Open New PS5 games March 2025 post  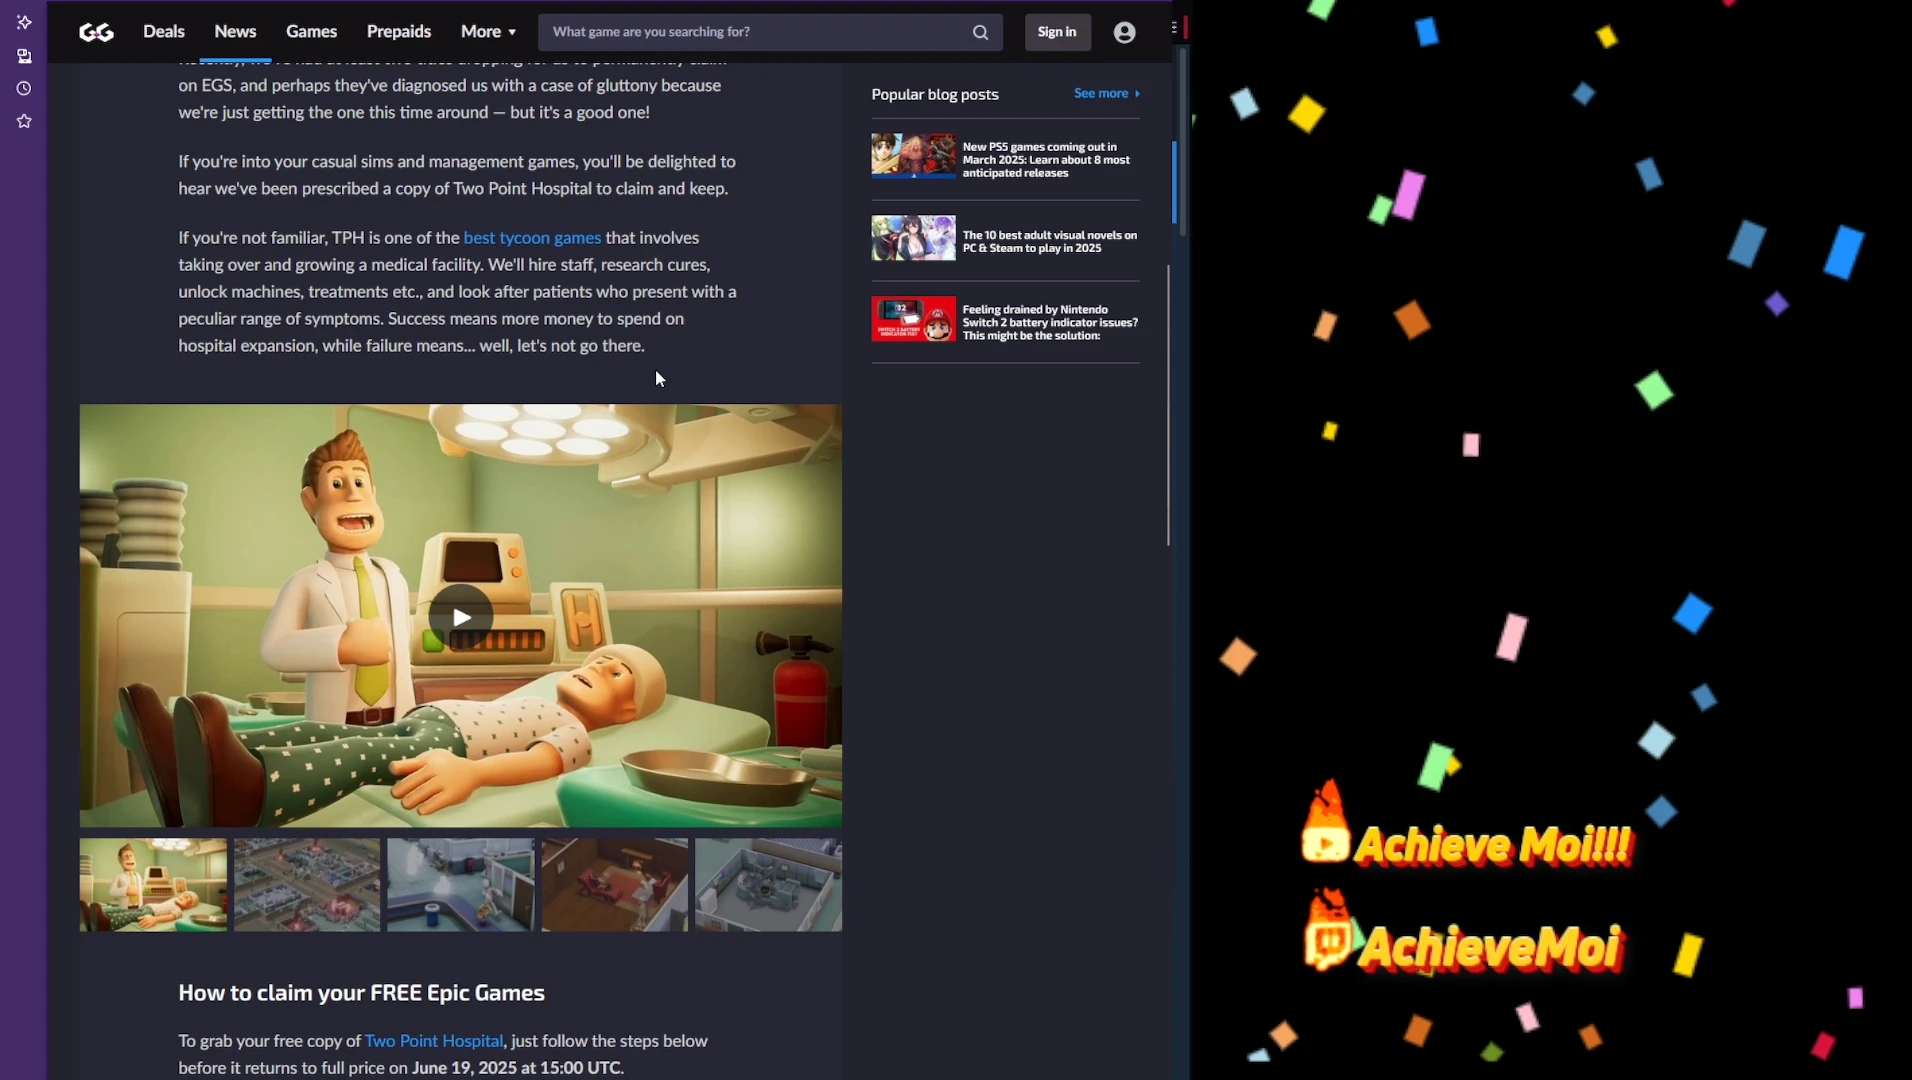(1048, 160)
